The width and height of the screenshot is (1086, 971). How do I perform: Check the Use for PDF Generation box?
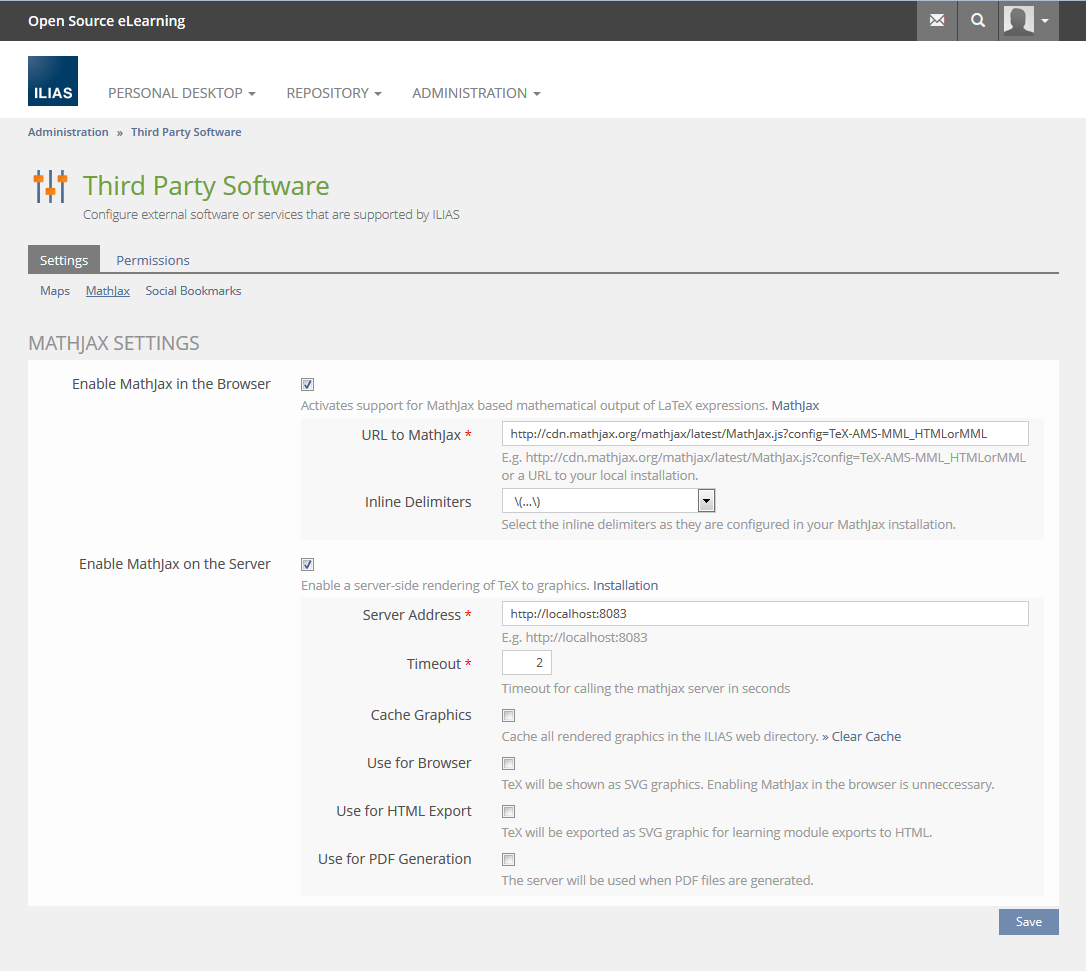509,859
